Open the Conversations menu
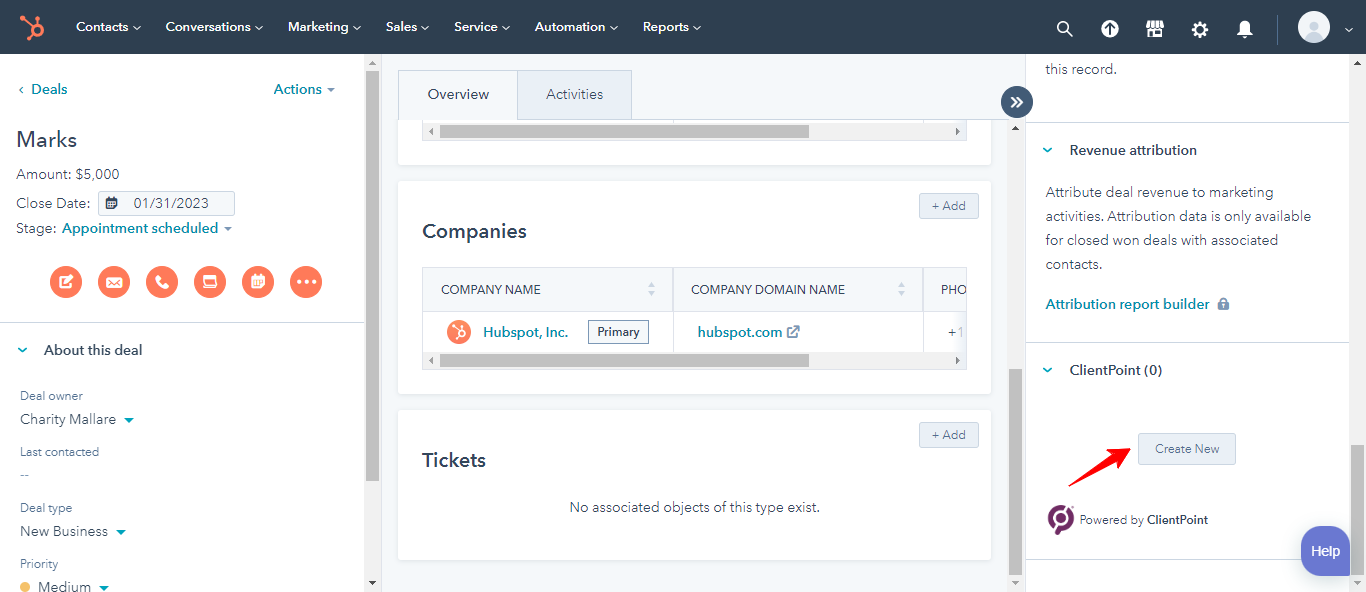The image size is (1366, 592). [x=214, y=27]
